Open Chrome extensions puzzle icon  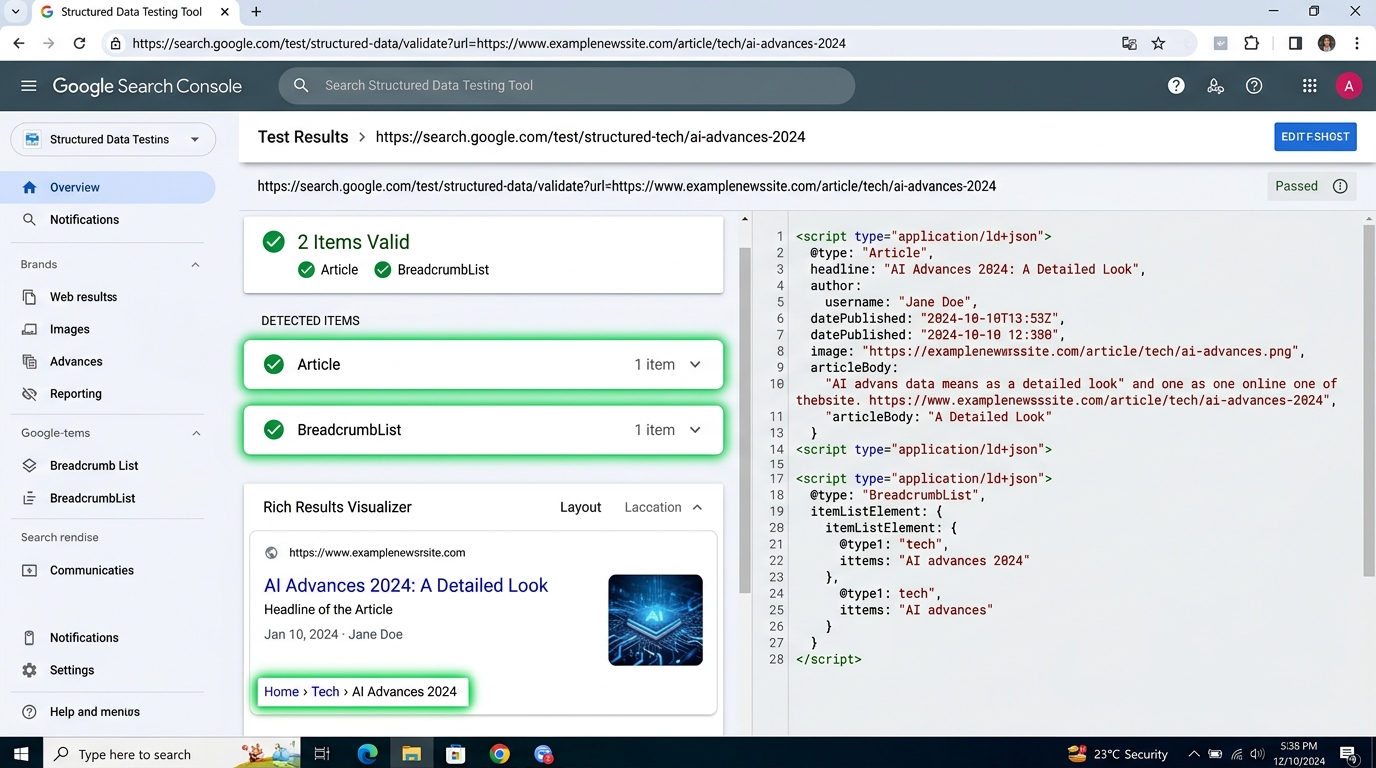tap(1251, 43)
